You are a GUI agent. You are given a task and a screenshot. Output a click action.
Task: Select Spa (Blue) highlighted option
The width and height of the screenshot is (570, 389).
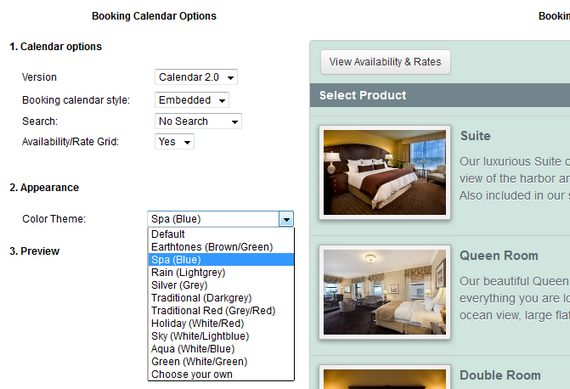[x=221, y=260]
